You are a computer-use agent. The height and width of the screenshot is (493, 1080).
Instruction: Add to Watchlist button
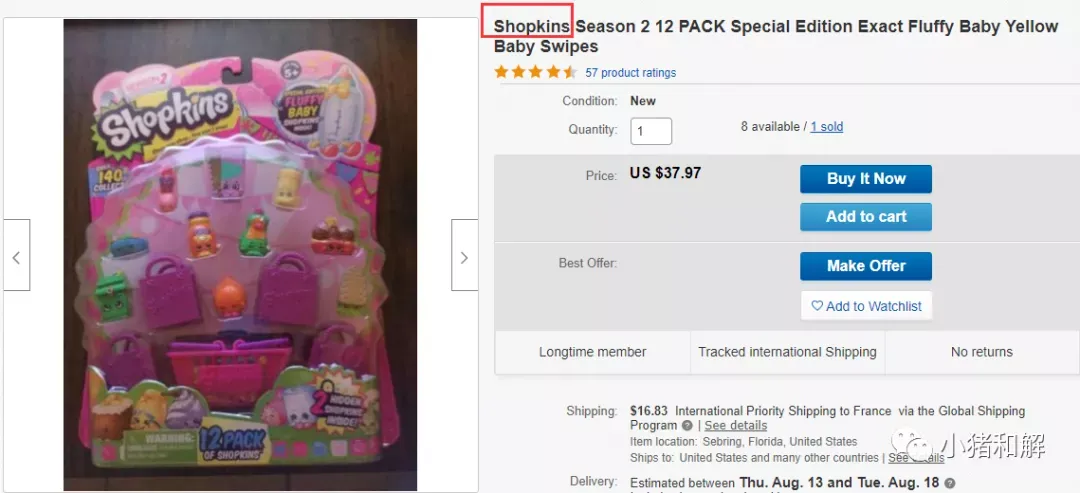coord(866,306)
